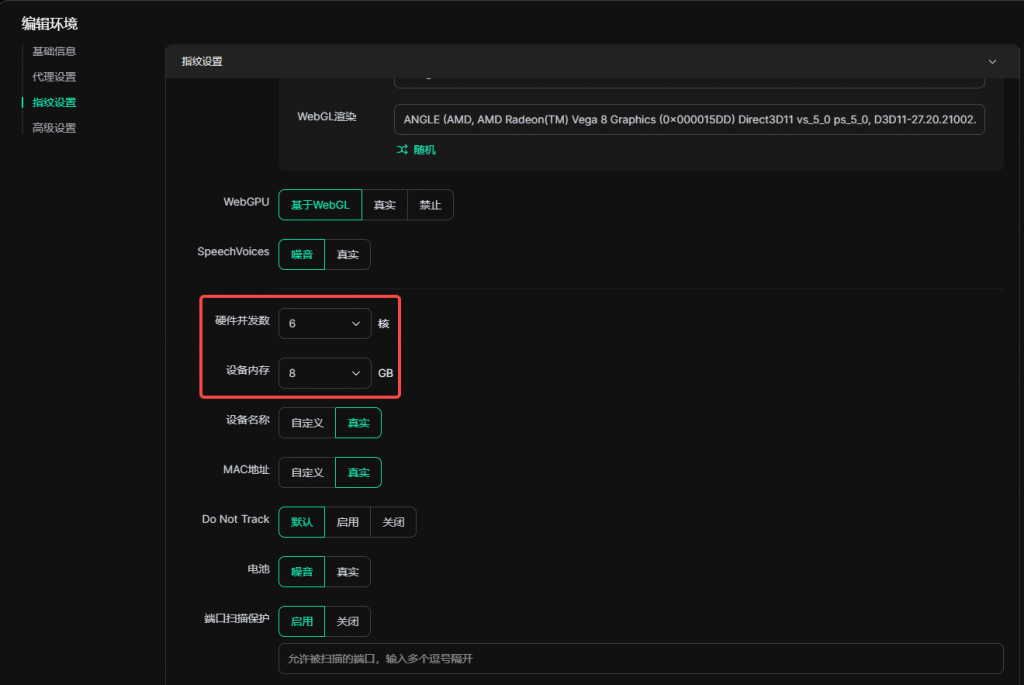The width and height of the screenshot is (1024, 685).
Task: Set Do Not Track to 关闭
Action: pyautogui.click(x=393, y=522)
